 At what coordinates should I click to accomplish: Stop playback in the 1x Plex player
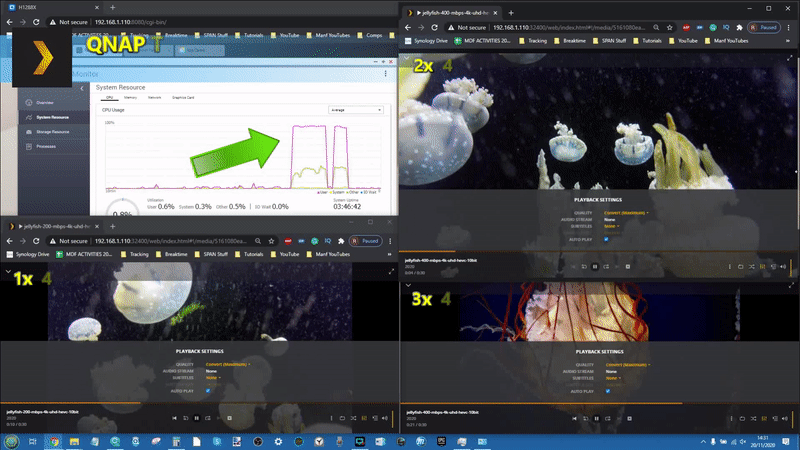[x=230, y=418]
